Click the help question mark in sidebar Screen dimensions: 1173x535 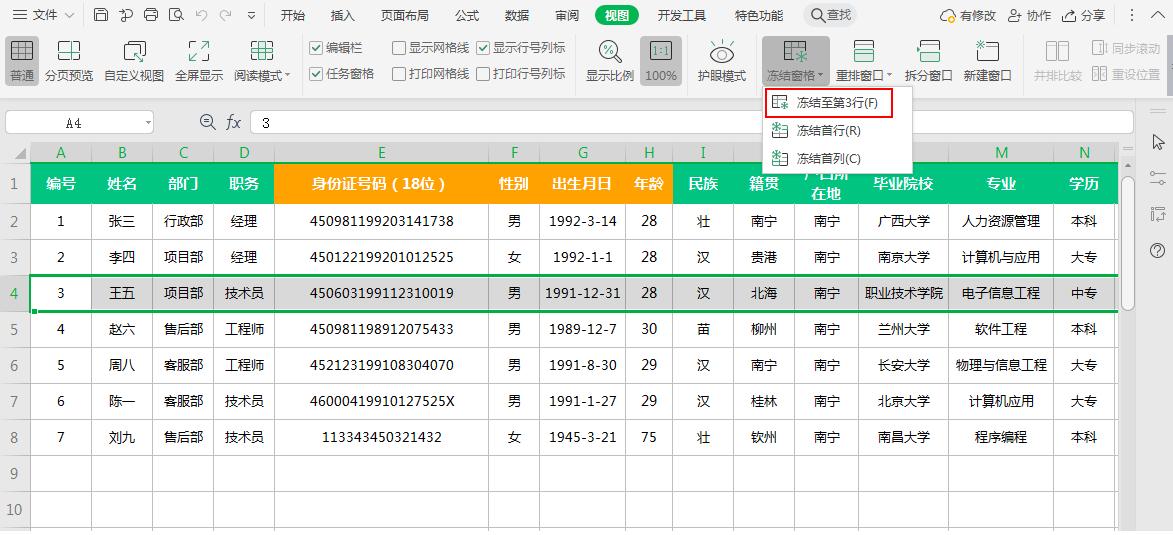click(x=1158, y=250)
